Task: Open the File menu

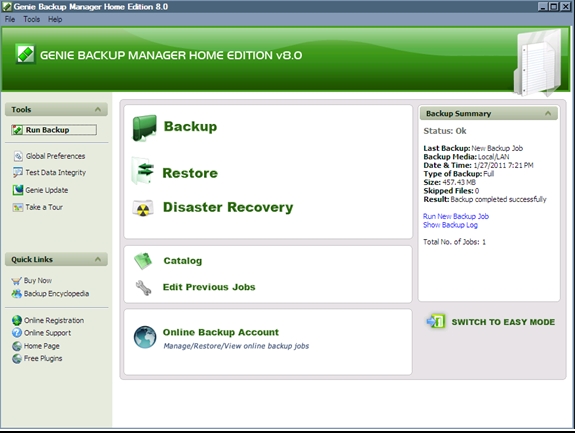Action: pyautogui.click(x=10, y=19)
